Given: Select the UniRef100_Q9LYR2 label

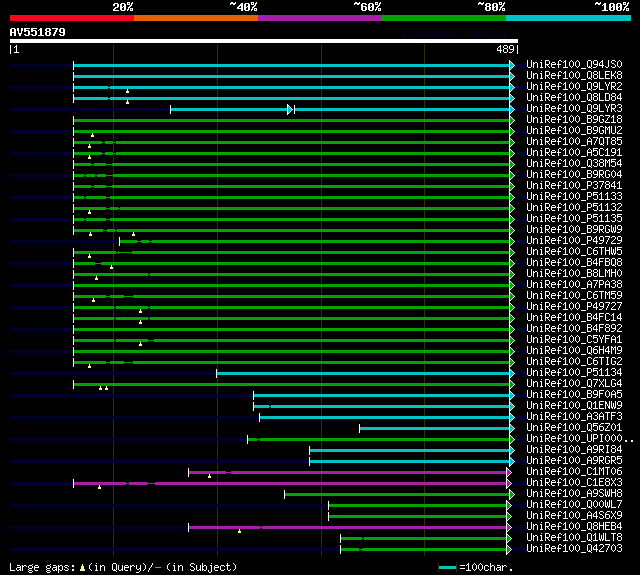Looking at the screenshot, I should point(574,87).
